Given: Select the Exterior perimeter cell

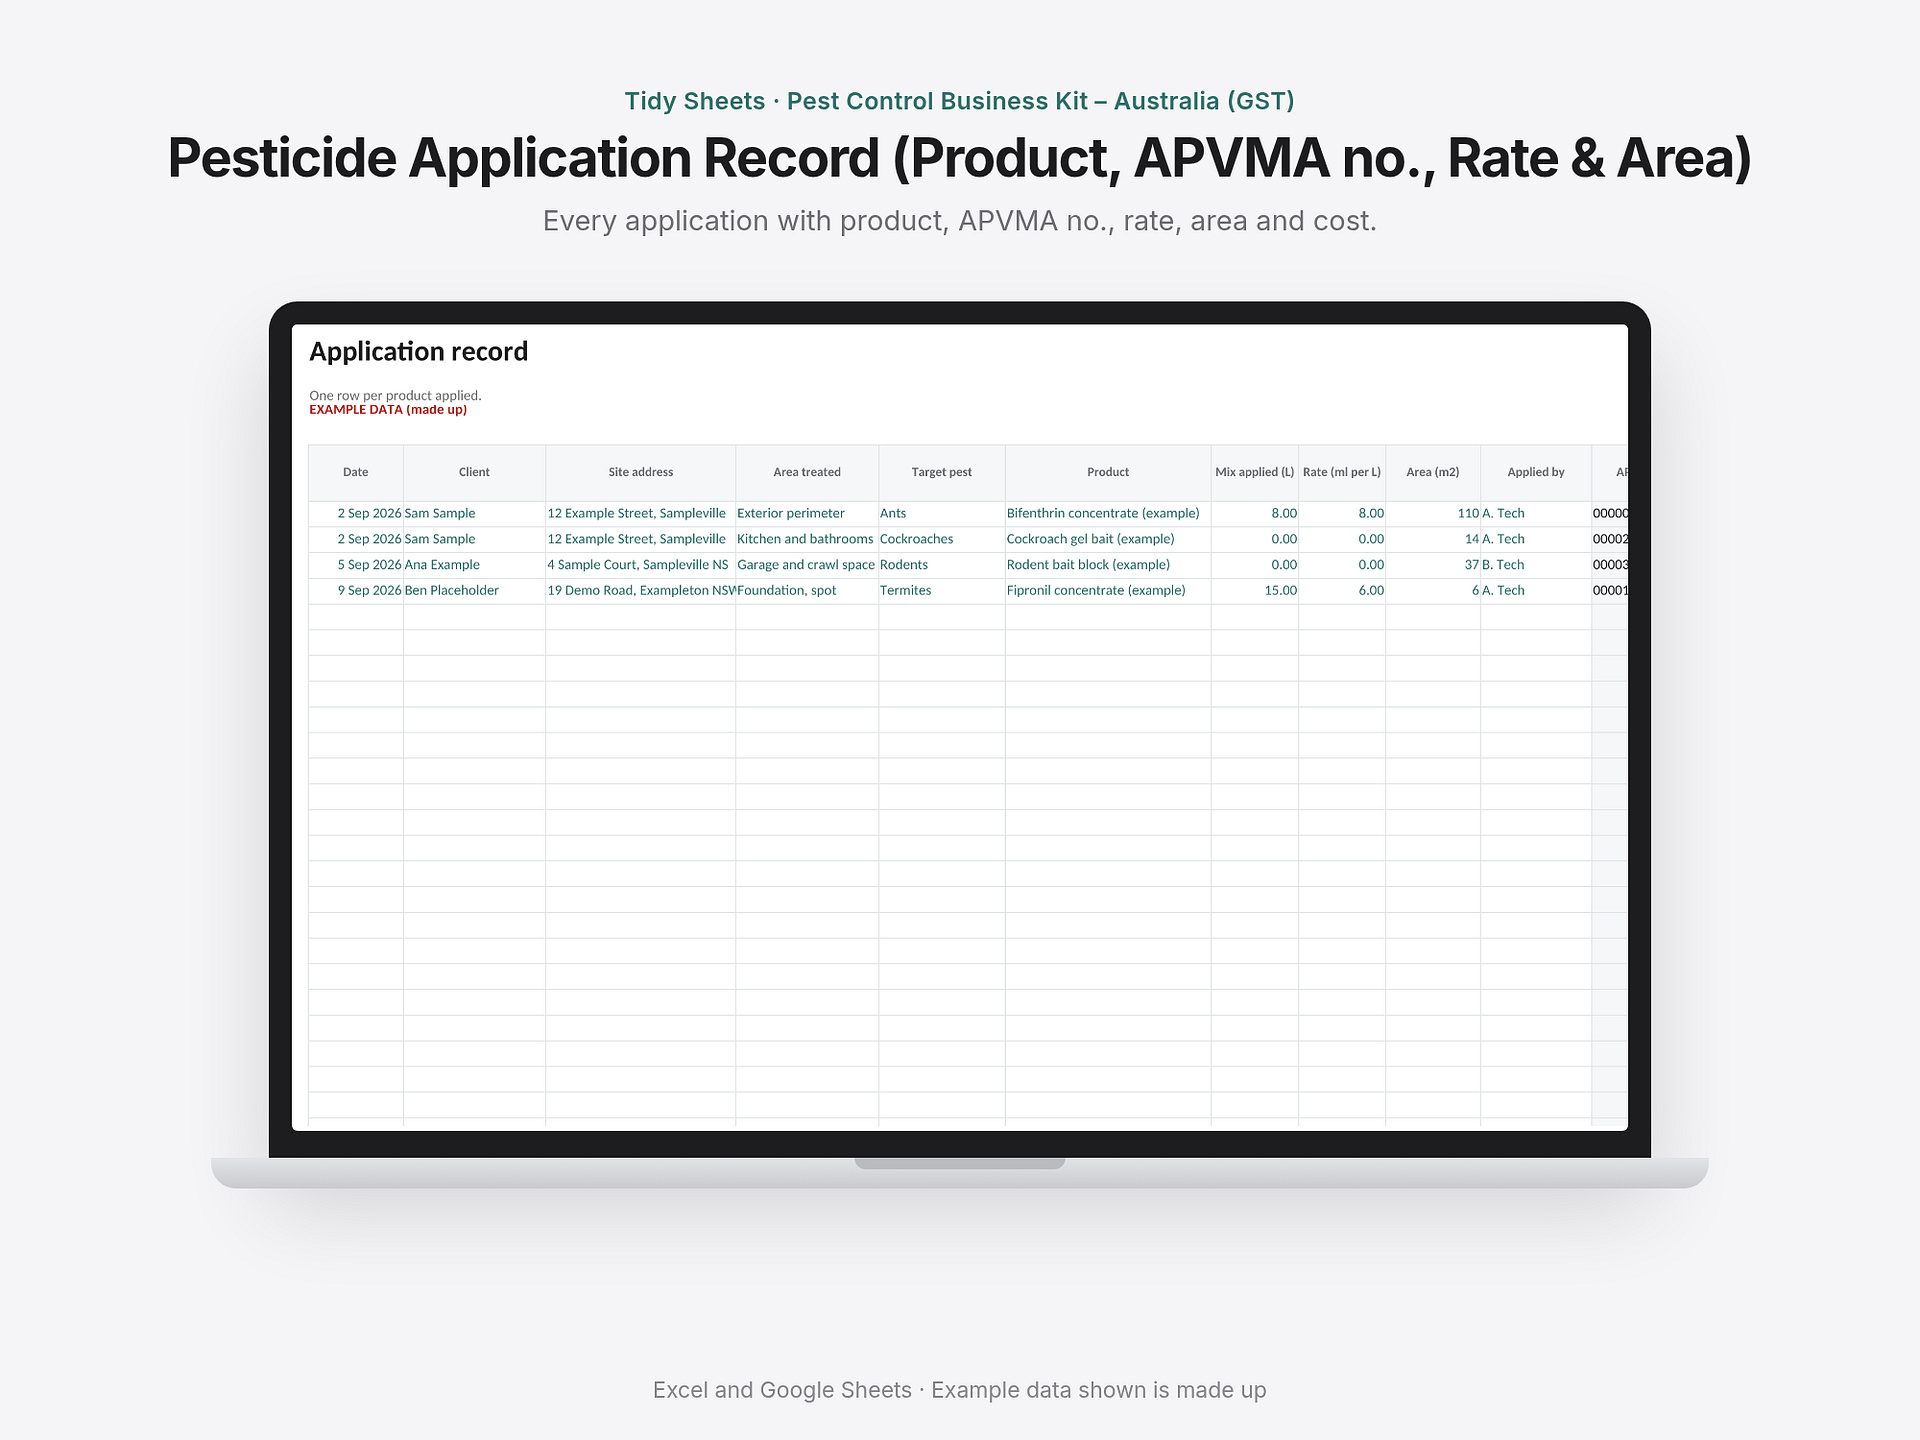Looking at the screenshot, I should (807, 513).
